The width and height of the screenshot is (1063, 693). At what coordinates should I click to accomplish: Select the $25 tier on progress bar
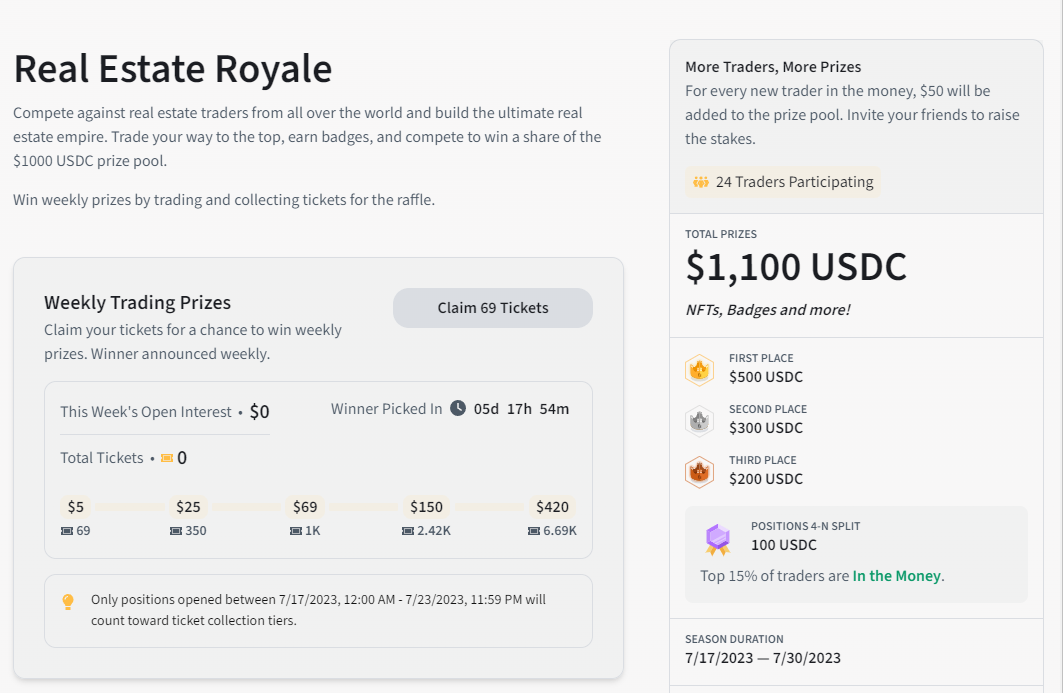point(188,507)
